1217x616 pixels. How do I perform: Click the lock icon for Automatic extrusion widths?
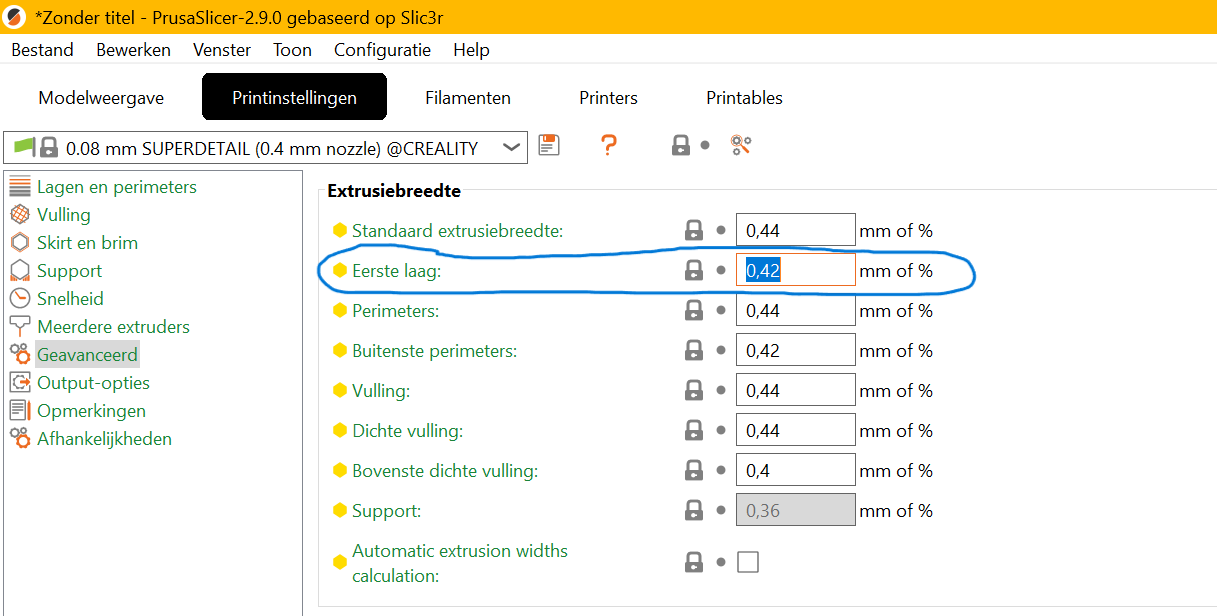694,562
